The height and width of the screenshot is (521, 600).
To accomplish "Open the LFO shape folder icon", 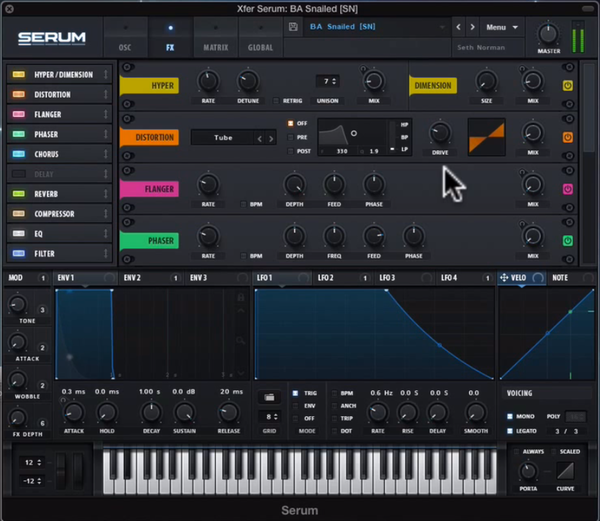I will 269,397.
